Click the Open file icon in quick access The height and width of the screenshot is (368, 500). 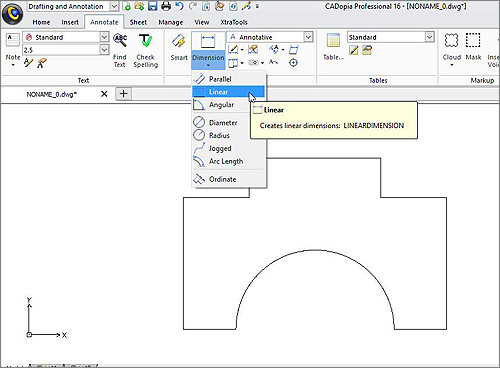click(x=139, y=6)
